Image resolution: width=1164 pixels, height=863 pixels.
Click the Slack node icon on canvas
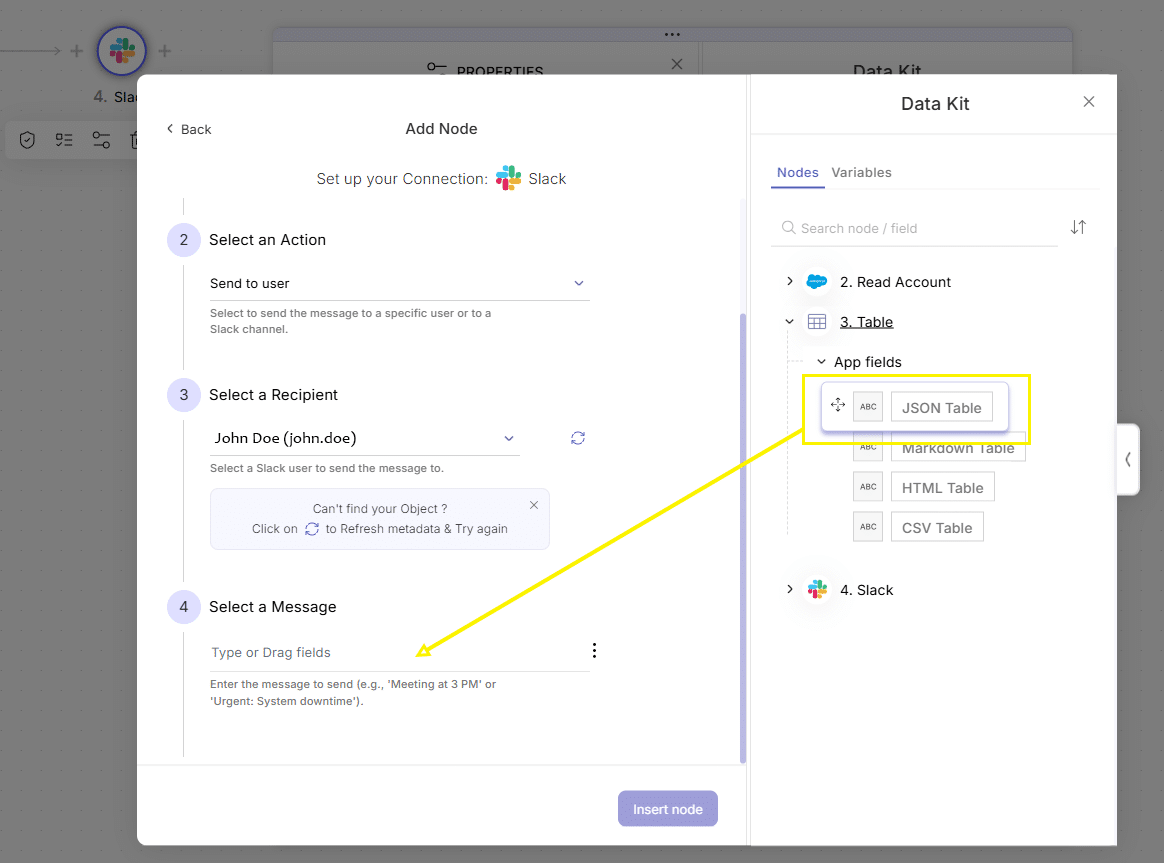point(122,51)
